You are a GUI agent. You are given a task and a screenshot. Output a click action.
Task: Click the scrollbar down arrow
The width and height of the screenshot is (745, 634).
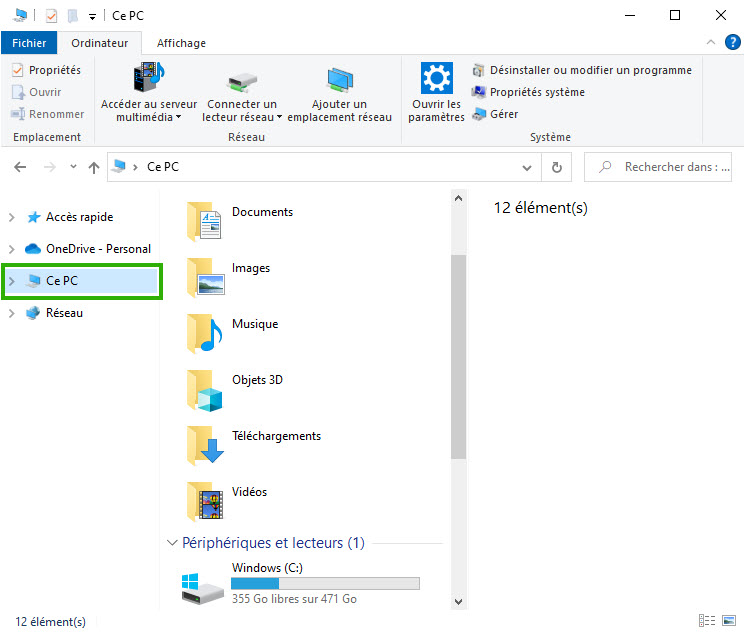point(458,601)
